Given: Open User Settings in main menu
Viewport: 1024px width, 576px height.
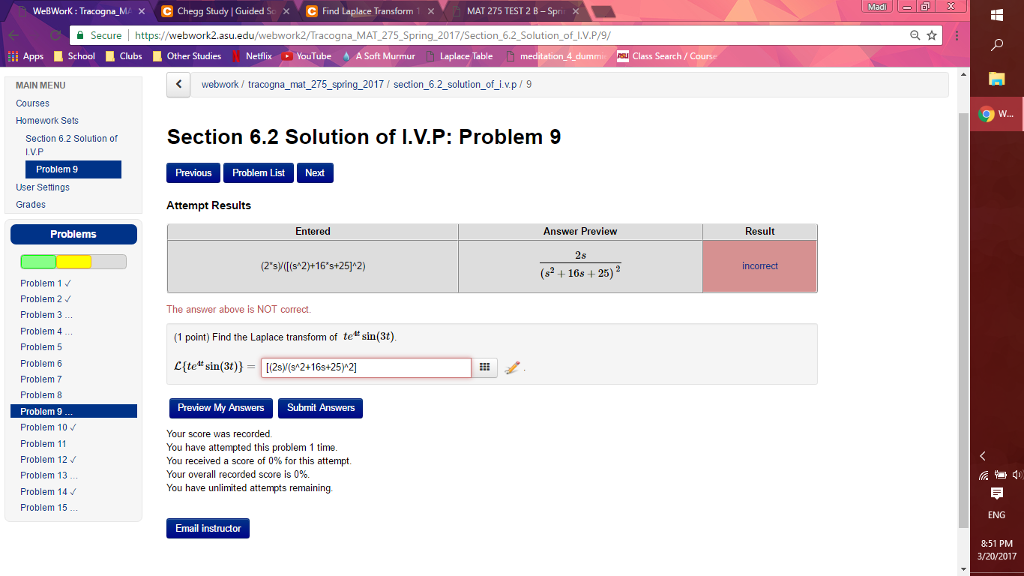Looking at the screenshot, I should pos(42,187).
